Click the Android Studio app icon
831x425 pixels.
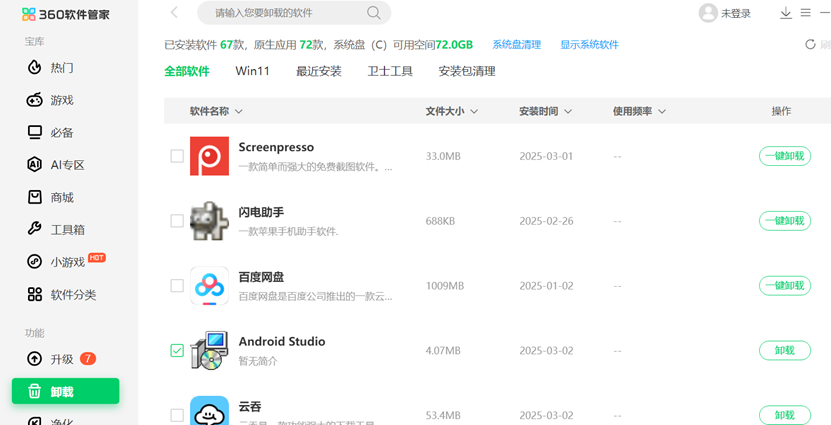tap(209, 350)
